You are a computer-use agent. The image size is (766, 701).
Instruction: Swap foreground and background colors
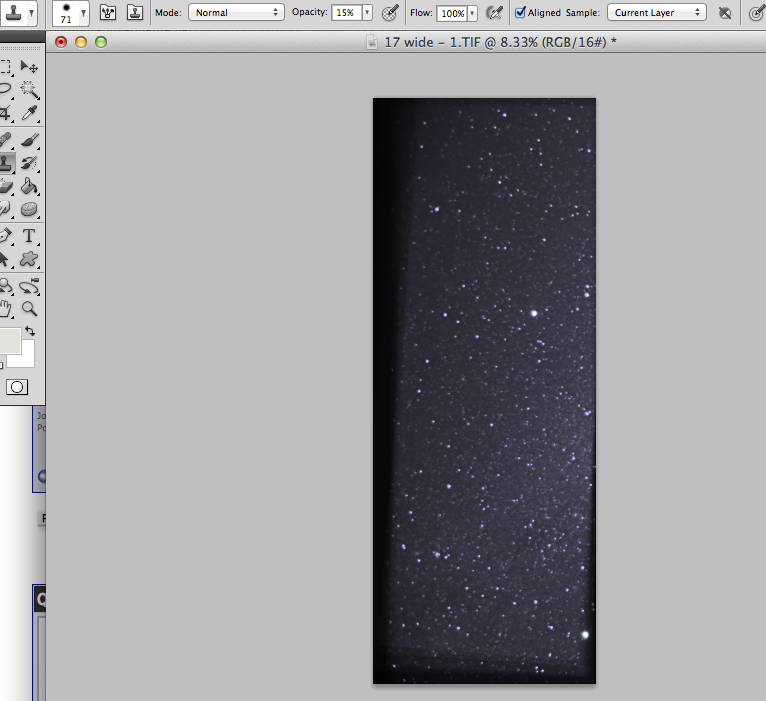[30, 331]
